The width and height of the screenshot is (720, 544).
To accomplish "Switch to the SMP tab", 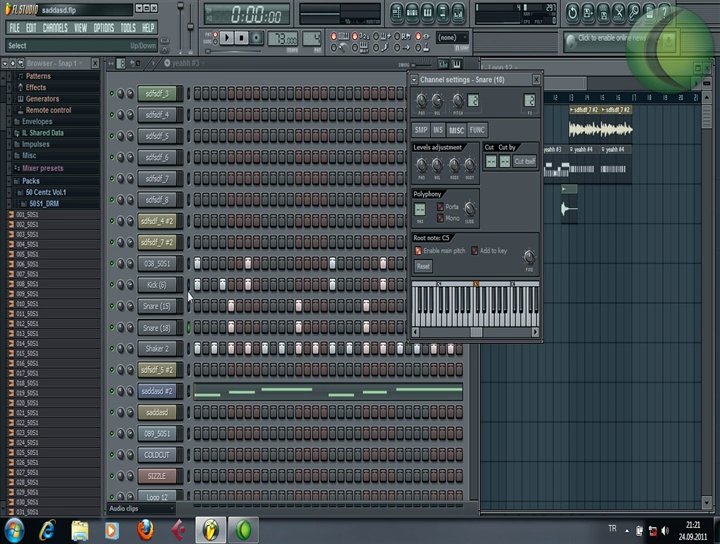I will (421, 130).
